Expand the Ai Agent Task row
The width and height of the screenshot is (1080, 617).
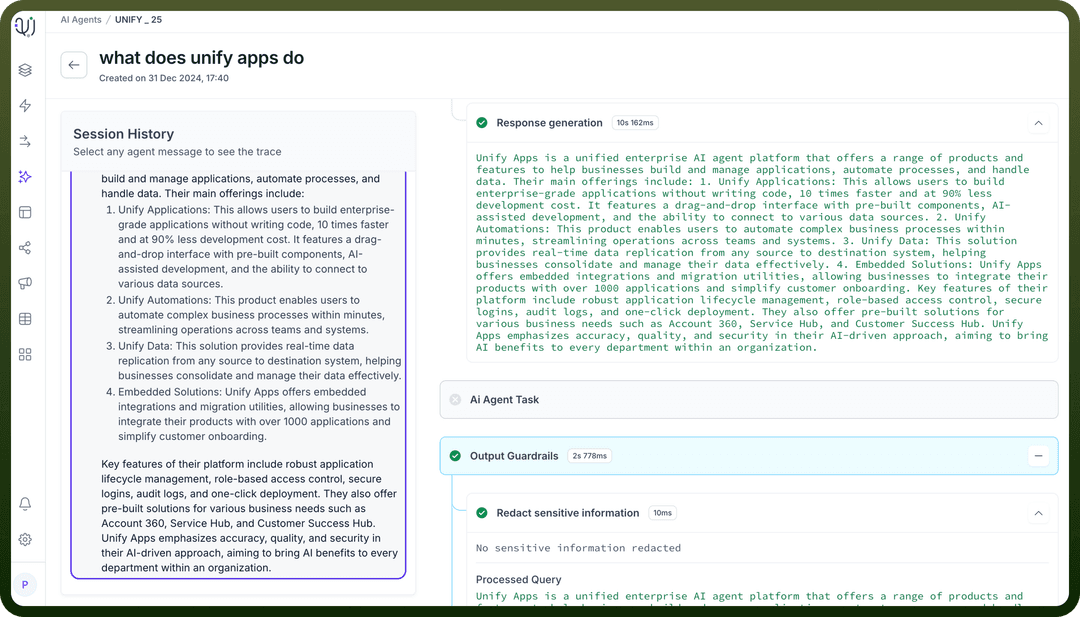coord(749,399)
